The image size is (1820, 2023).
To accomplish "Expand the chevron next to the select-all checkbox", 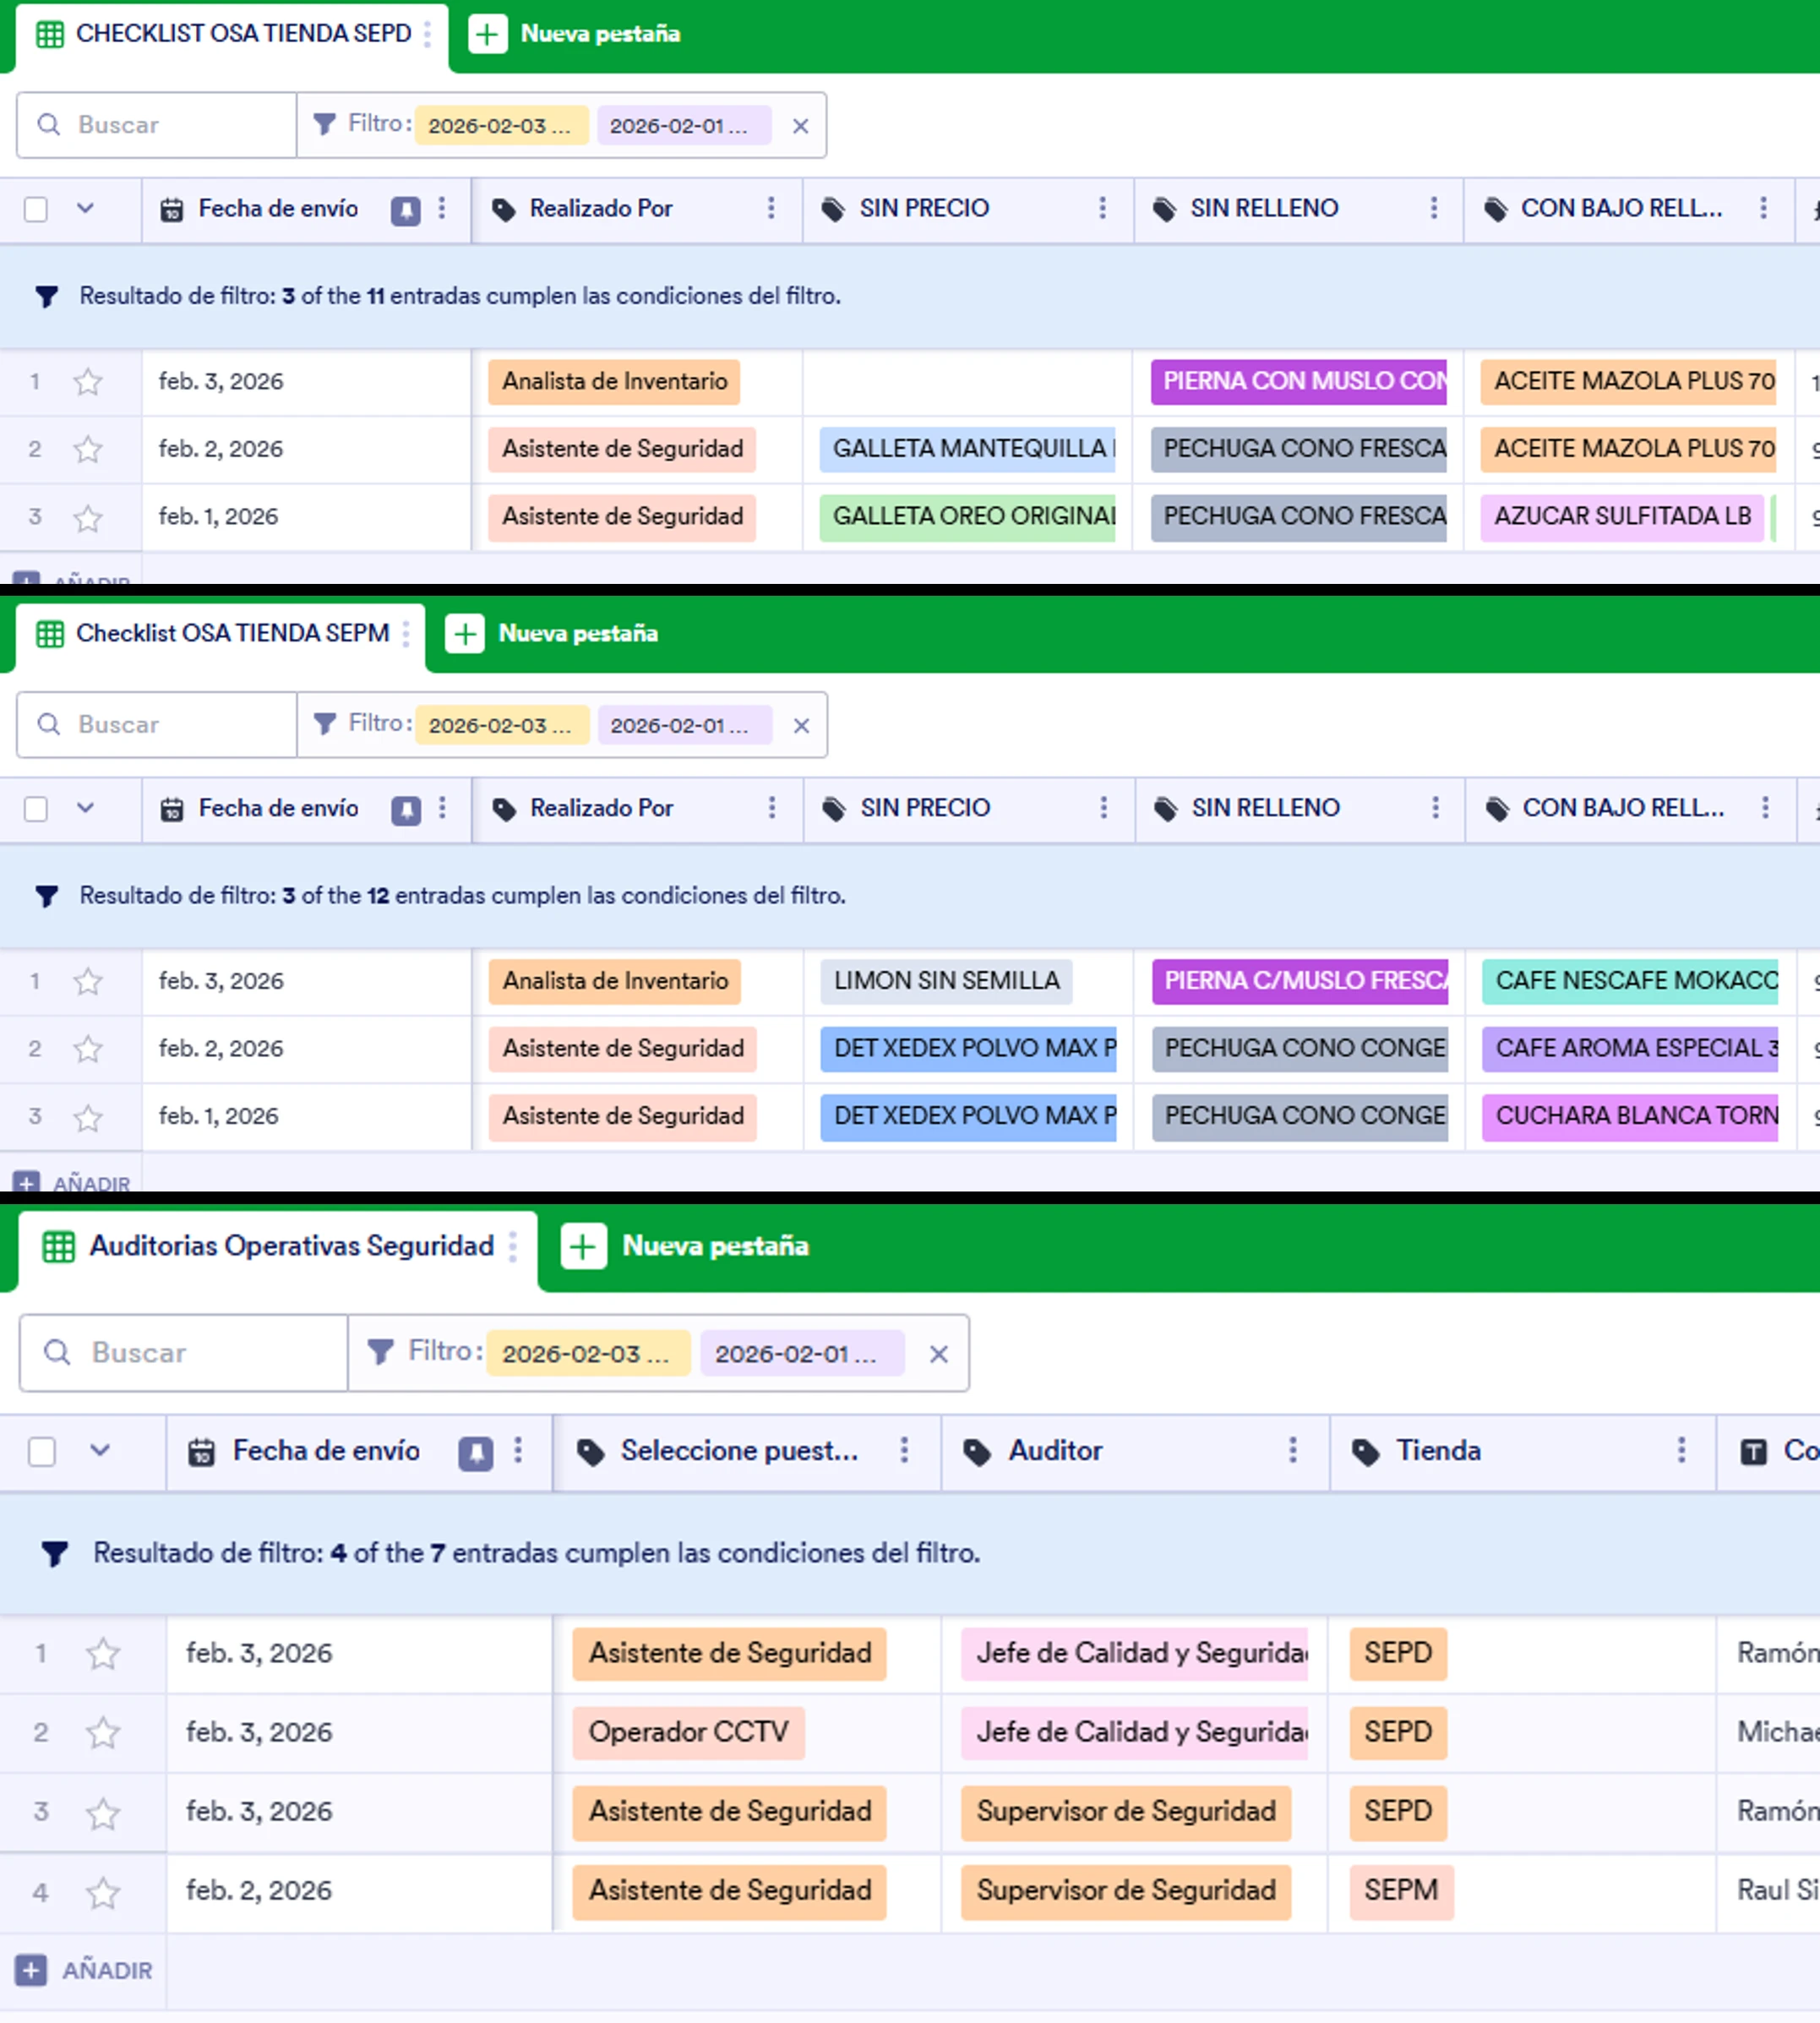I will point(84,209).
